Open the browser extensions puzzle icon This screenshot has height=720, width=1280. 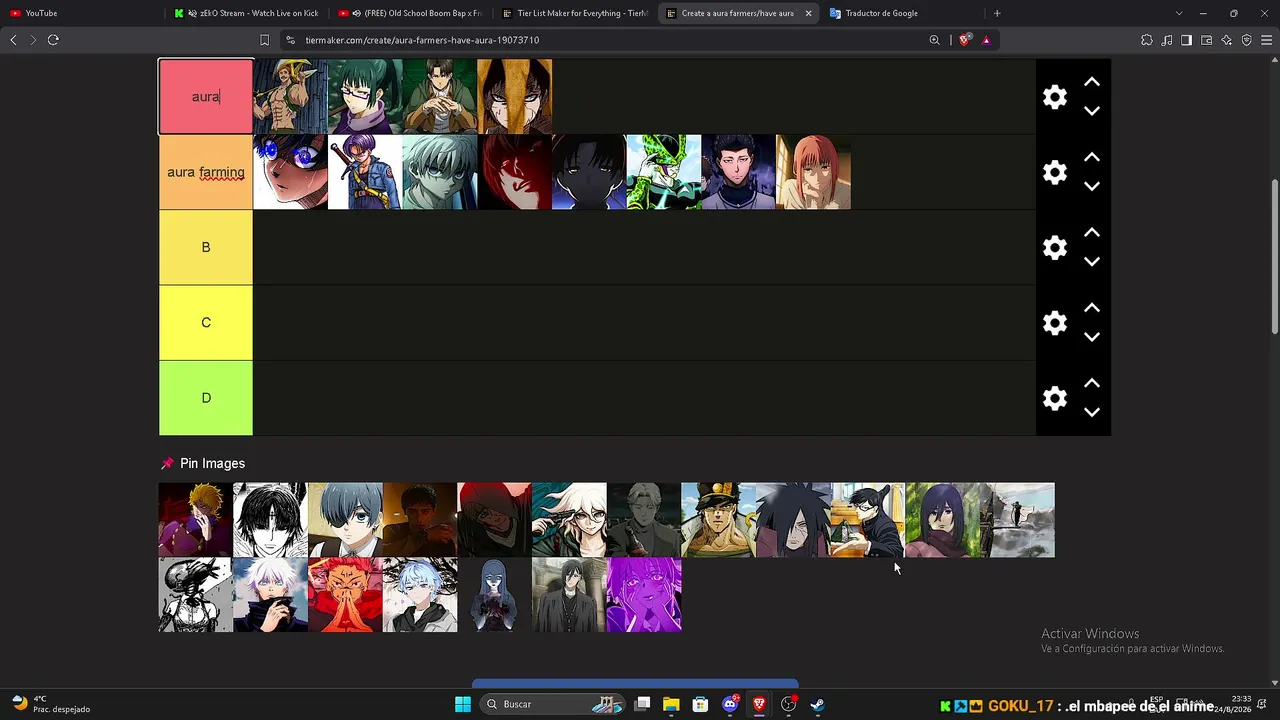point(1147,40)
